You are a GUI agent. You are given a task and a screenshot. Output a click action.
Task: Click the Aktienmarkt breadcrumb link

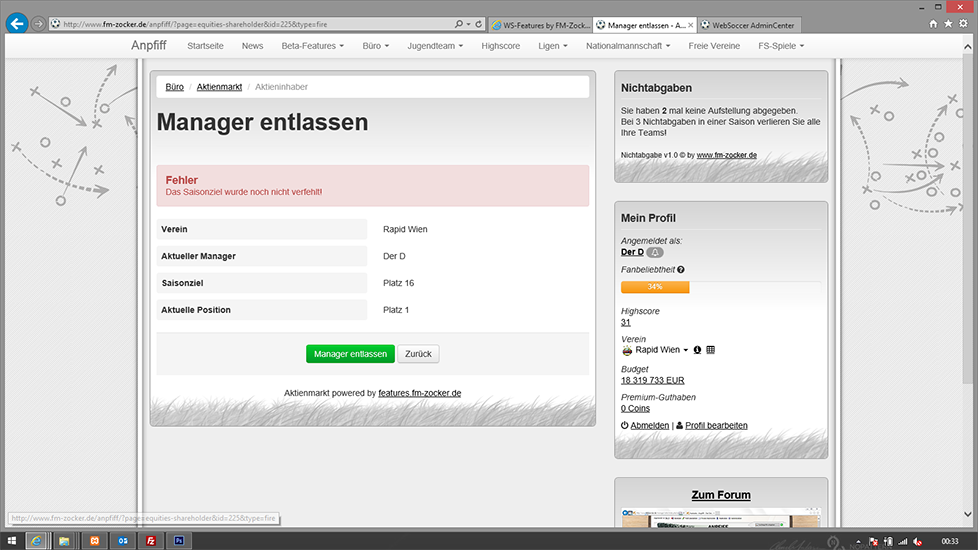coord(219,87)
